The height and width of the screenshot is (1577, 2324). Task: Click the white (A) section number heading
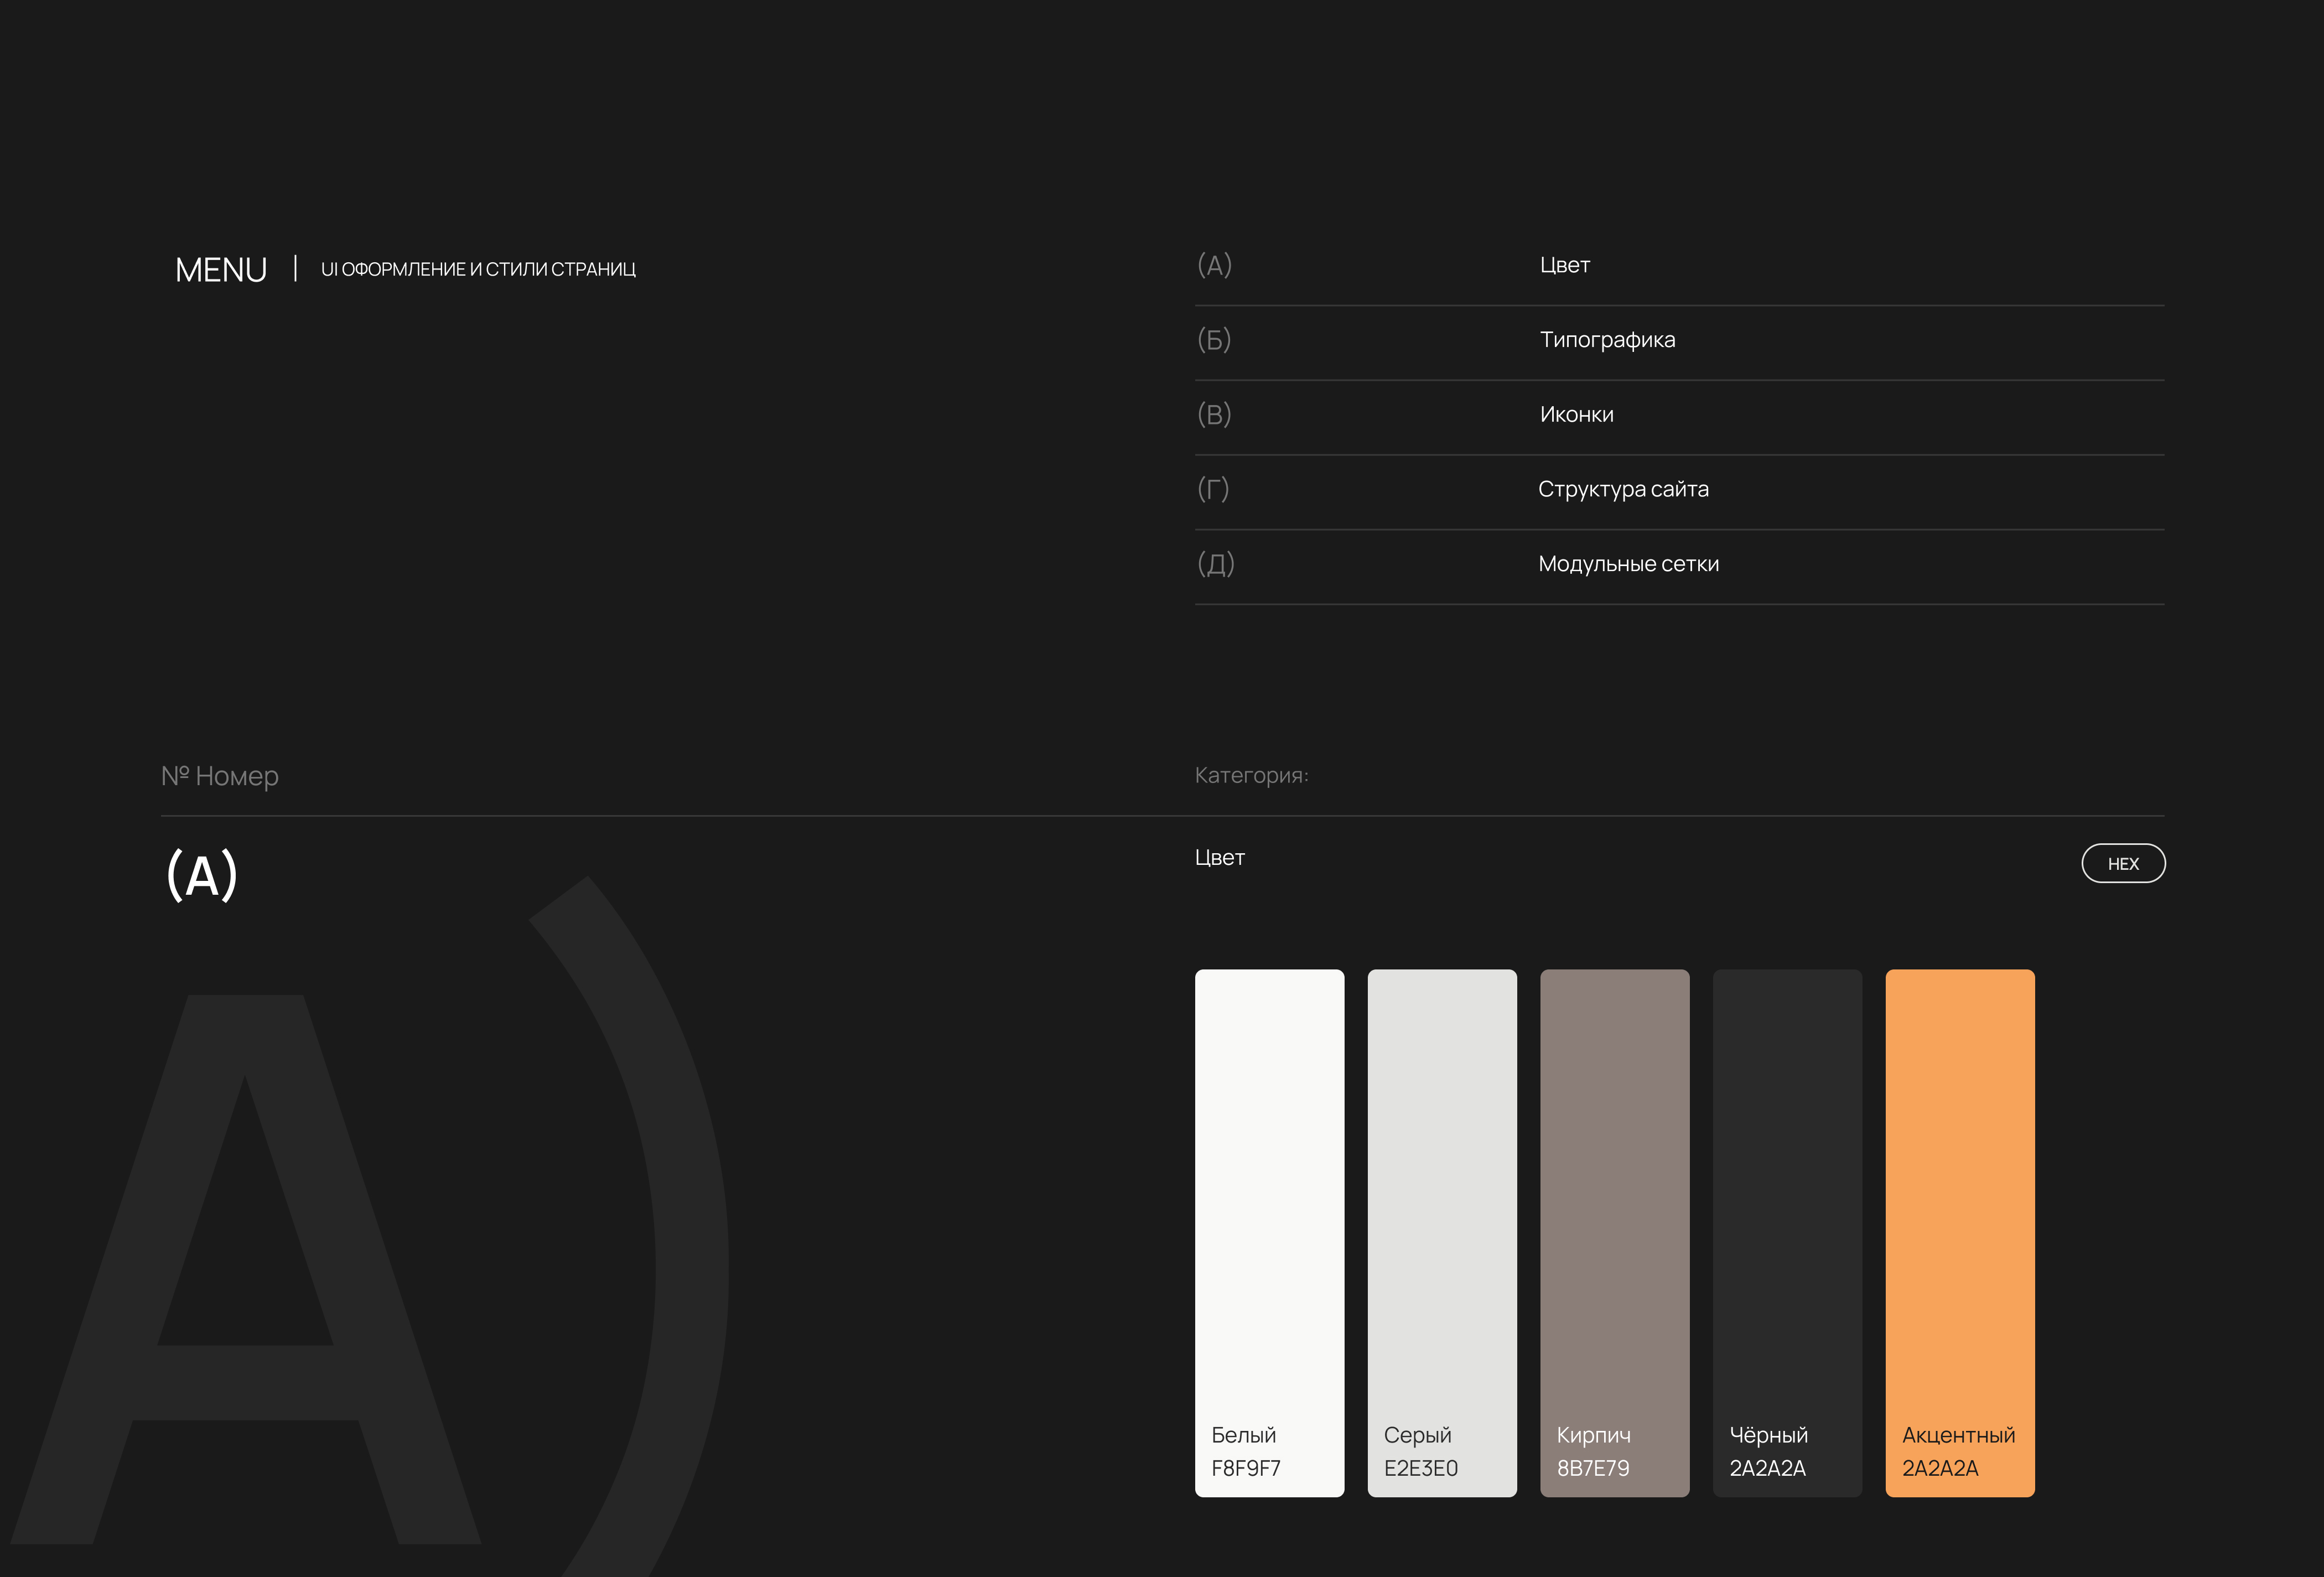pos(202,876)
